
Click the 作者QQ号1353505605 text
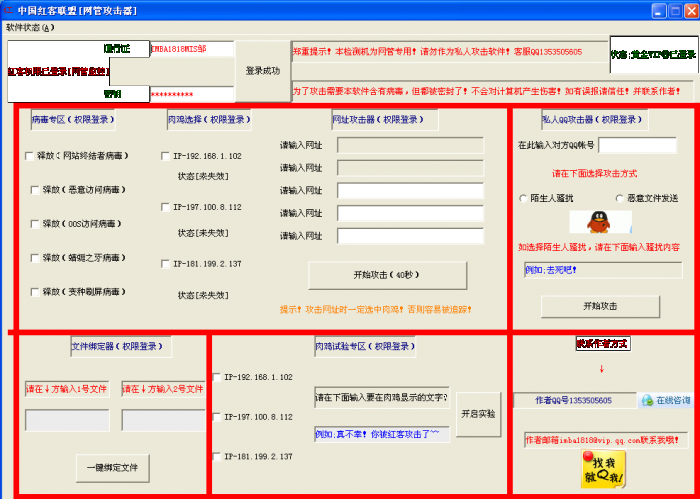click(x=574, y=401)
